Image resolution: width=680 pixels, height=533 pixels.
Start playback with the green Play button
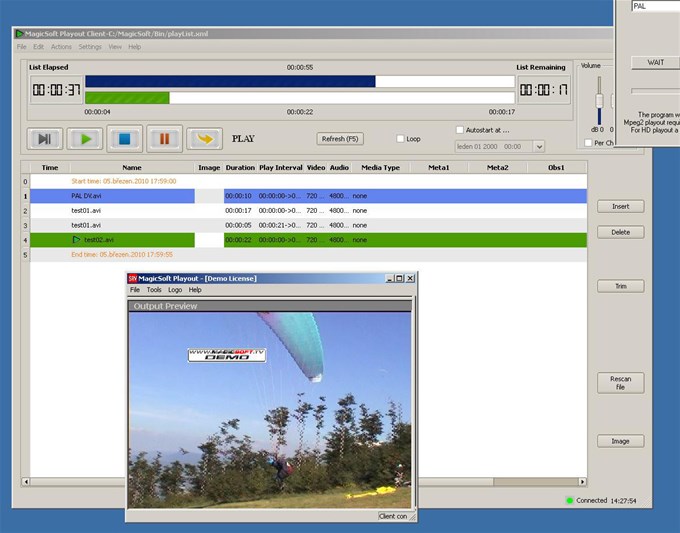pyautogui.click(x=85, y=139)
